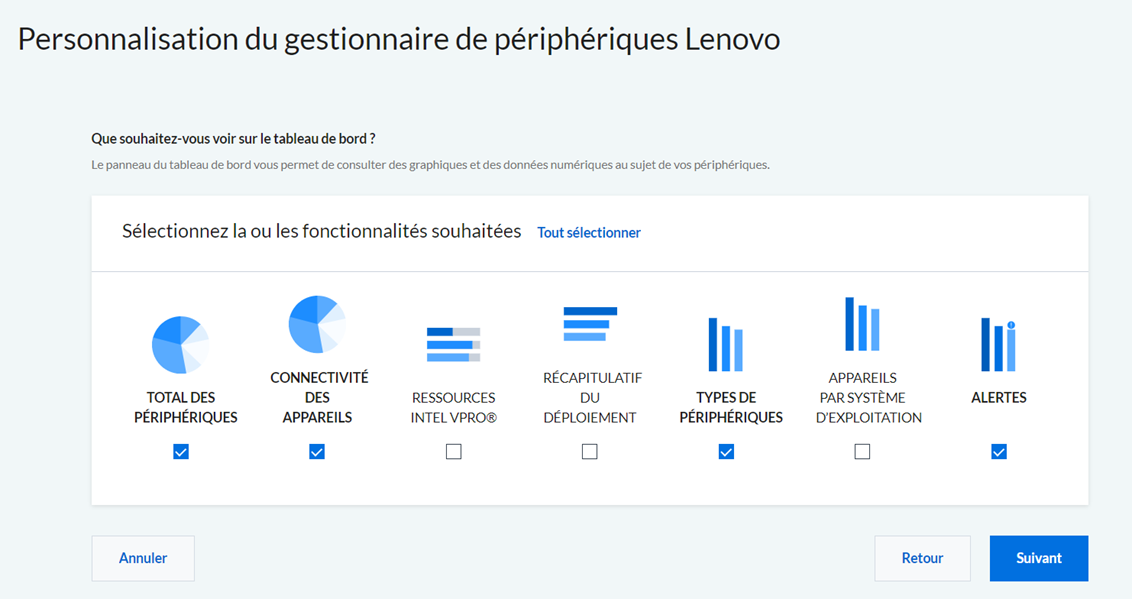Select the Connectivité des appareils pie icon
This screenshot has width=1132, height=599.
point(317,324)
